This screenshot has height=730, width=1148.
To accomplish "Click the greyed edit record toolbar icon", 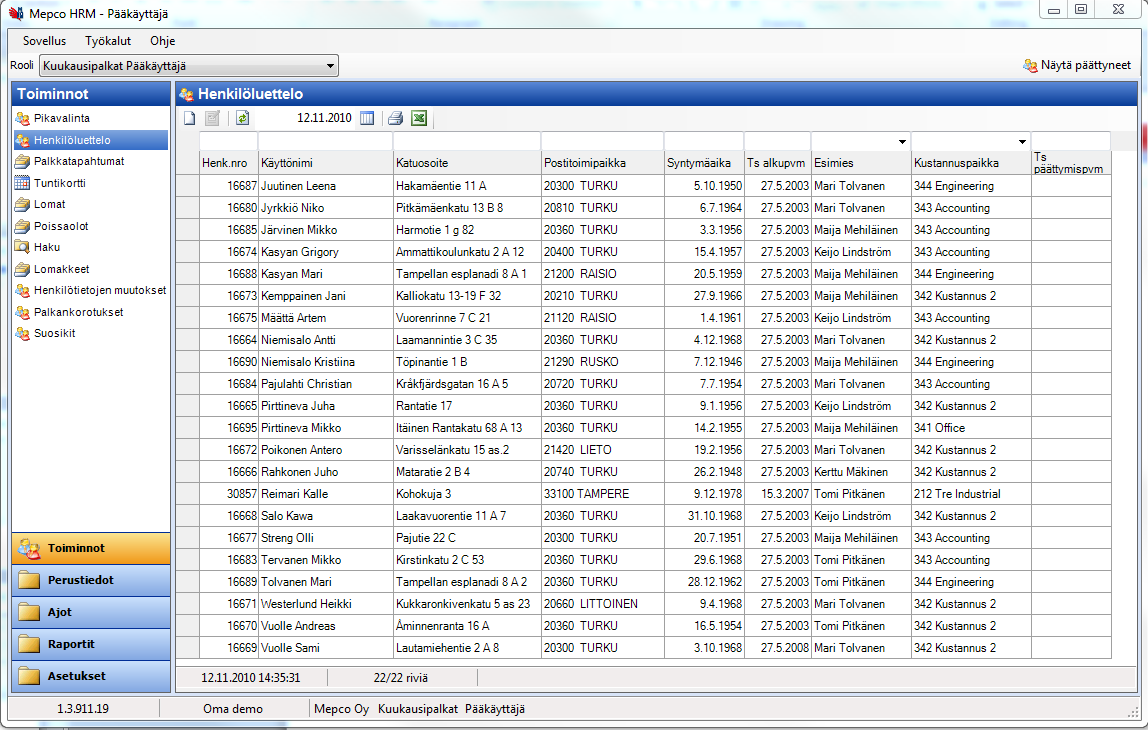I will tap(212, 118).
